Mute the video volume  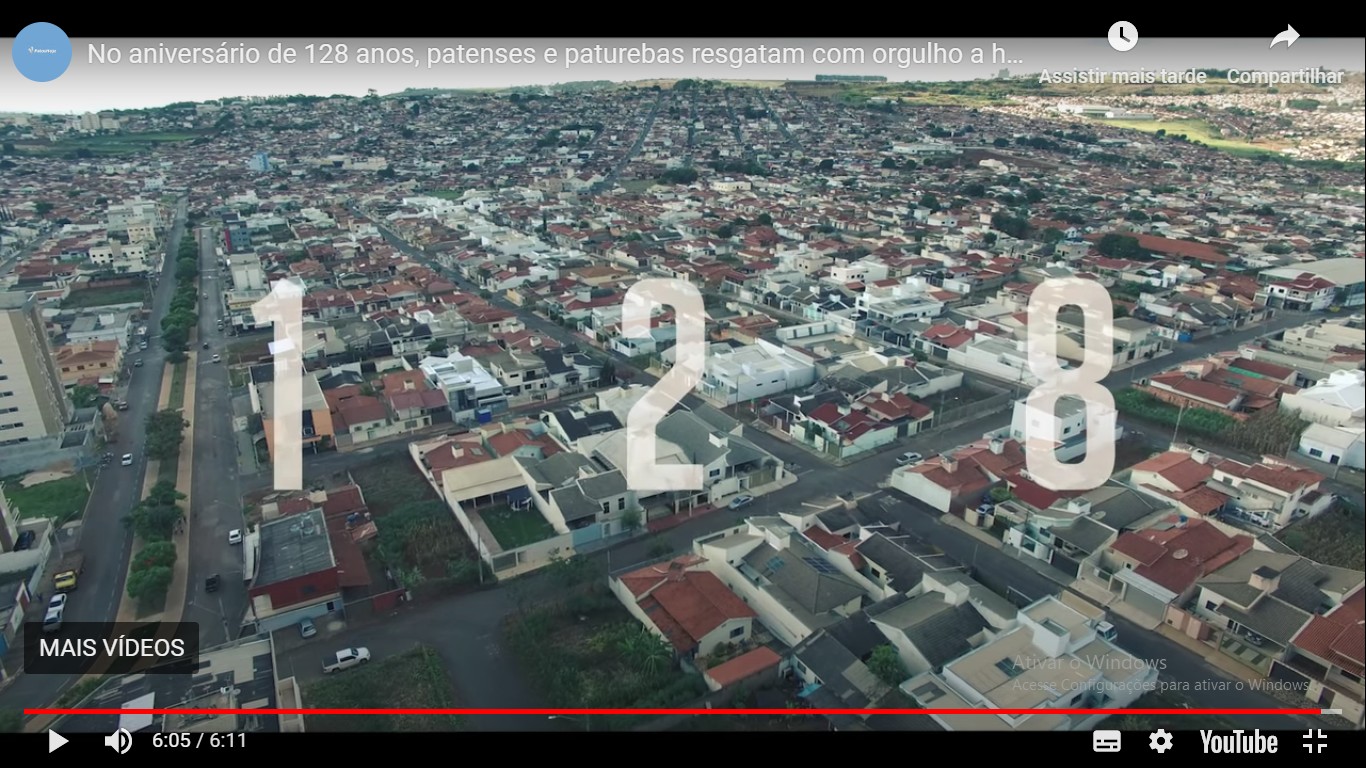pyautogui.click(x=119, y=741)
